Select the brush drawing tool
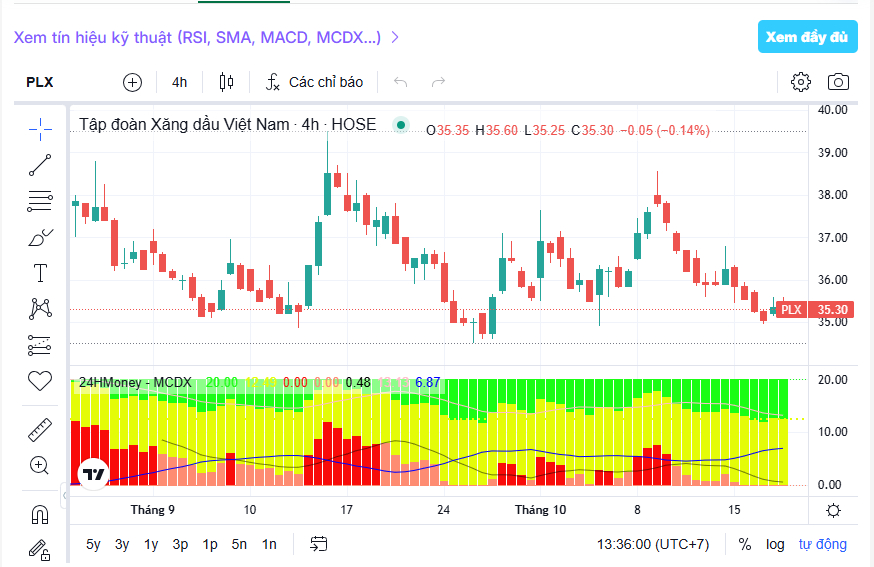Viewport: 874px width, 567px height. [x=40, y=238]
